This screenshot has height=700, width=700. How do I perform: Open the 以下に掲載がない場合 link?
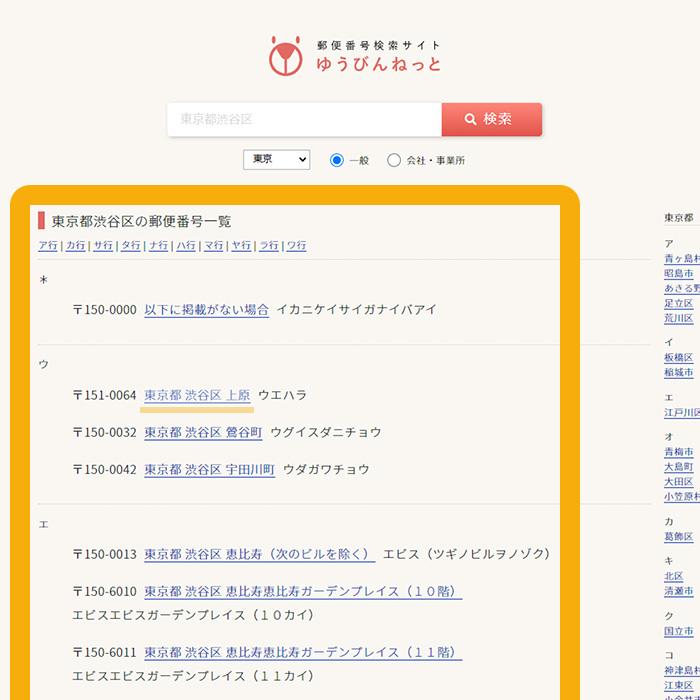coord(206,310)
